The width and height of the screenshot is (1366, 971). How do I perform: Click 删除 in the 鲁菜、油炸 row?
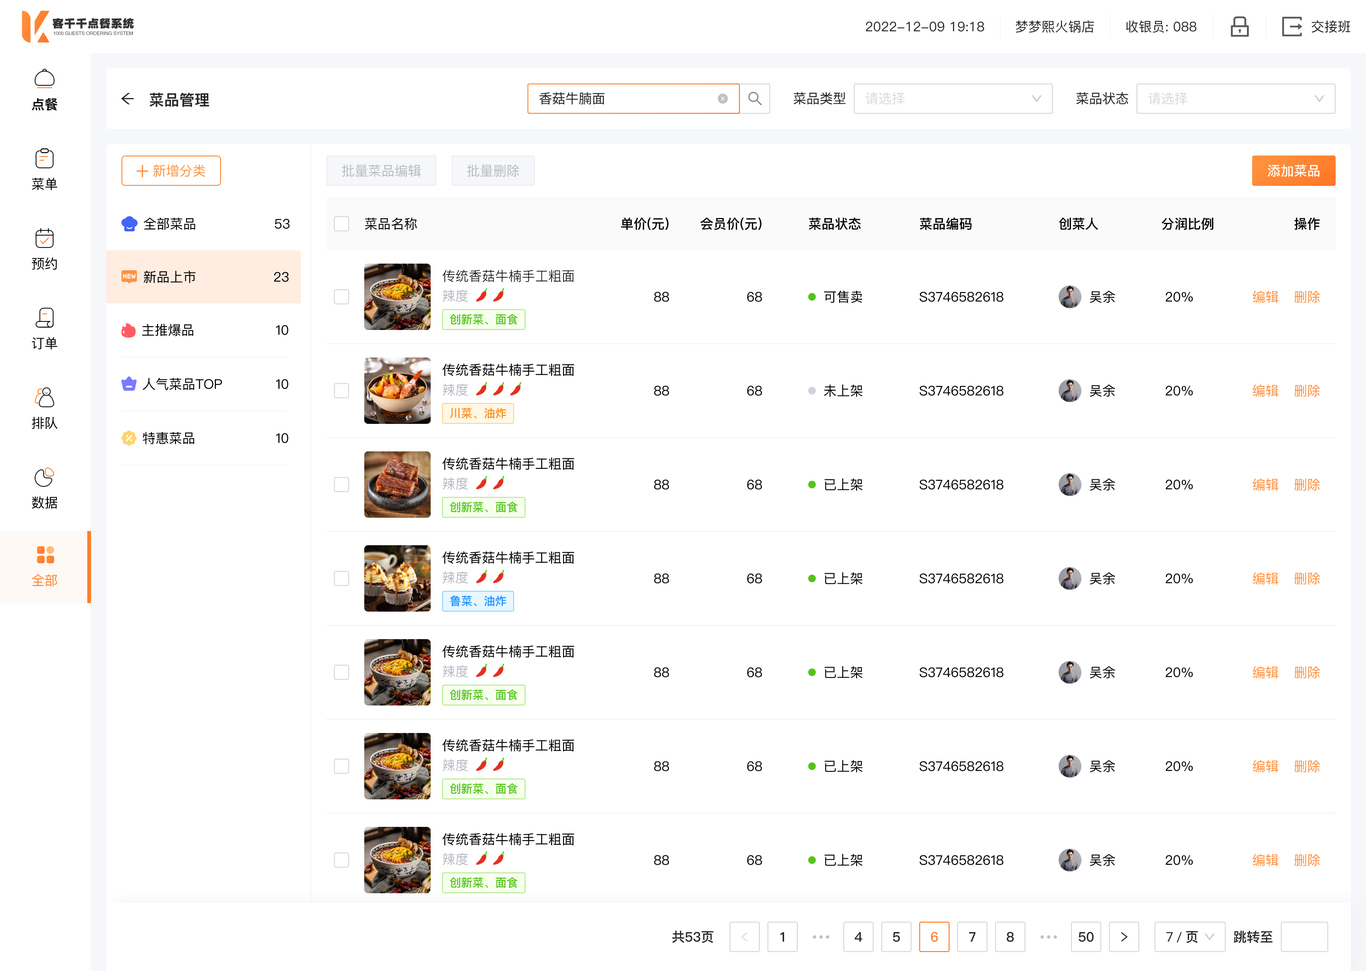tap(1307, 579)
